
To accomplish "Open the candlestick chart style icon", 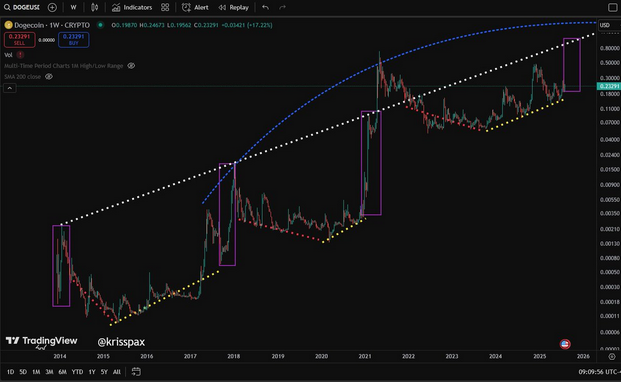I will click(94, 7).
